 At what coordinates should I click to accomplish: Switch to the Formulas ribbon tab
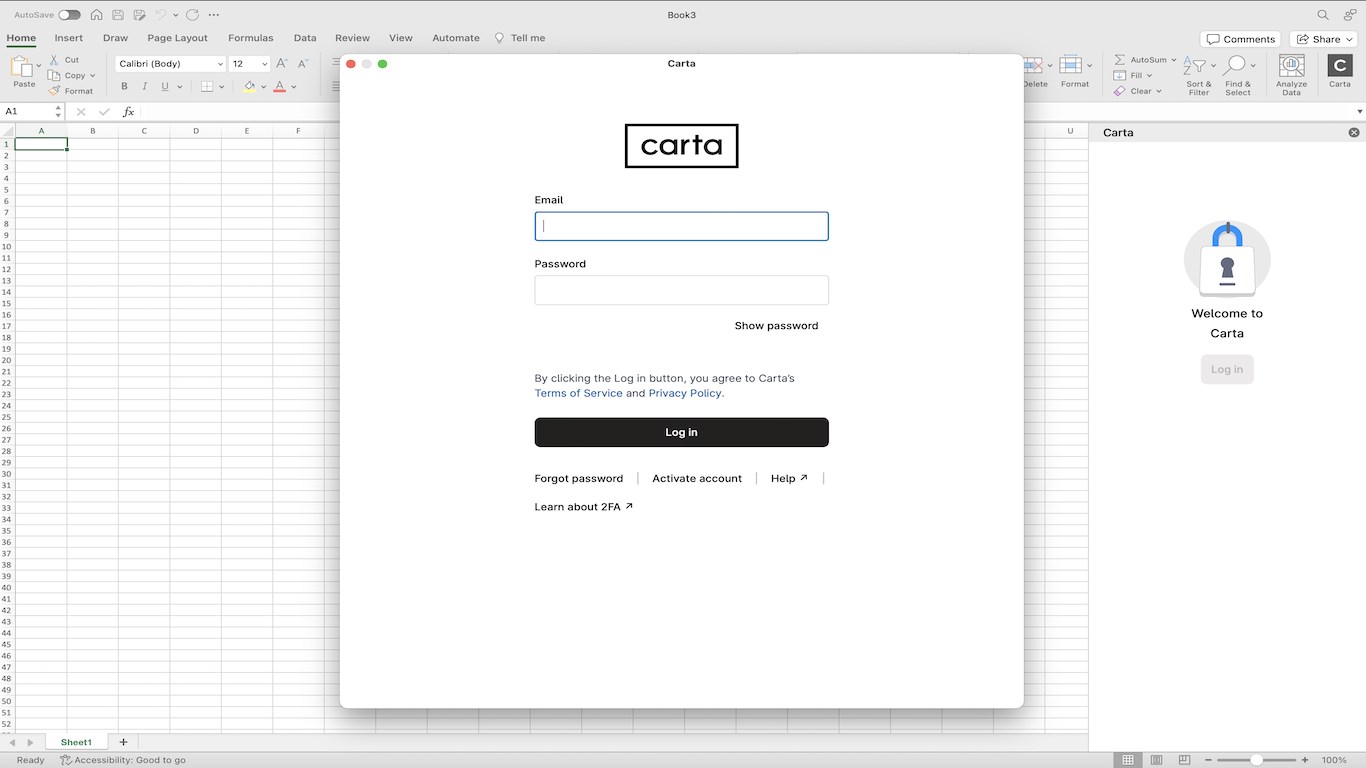coord(250,38)
